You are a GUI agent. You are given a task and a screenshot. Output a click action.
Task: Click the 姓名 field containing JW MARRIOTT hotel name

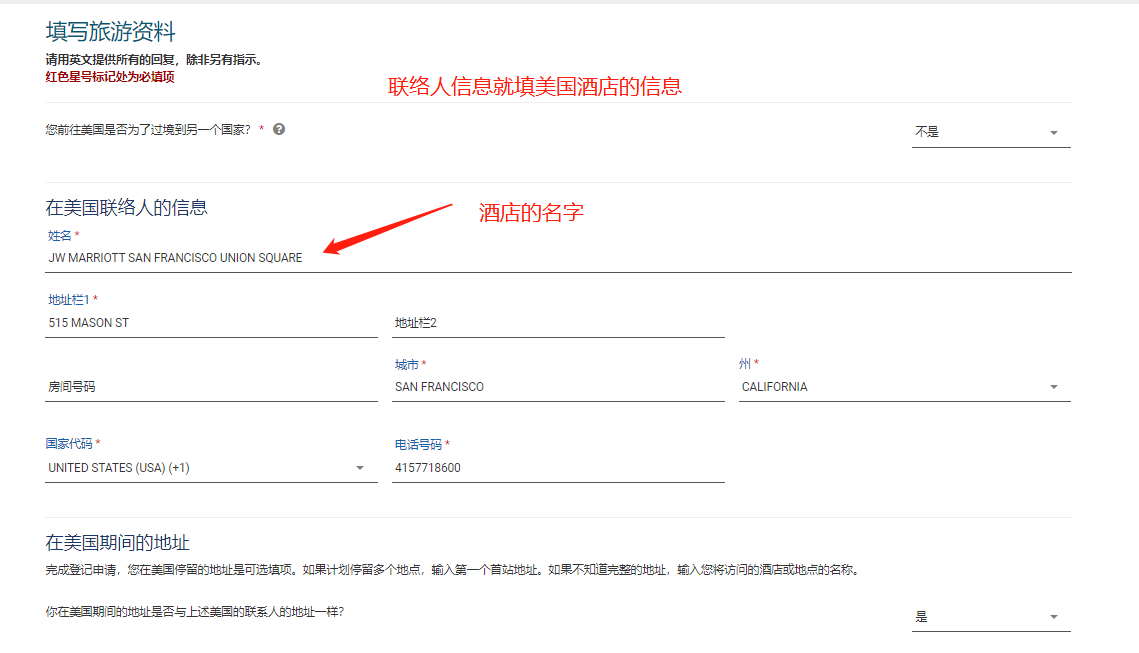[x=558, y=258]
